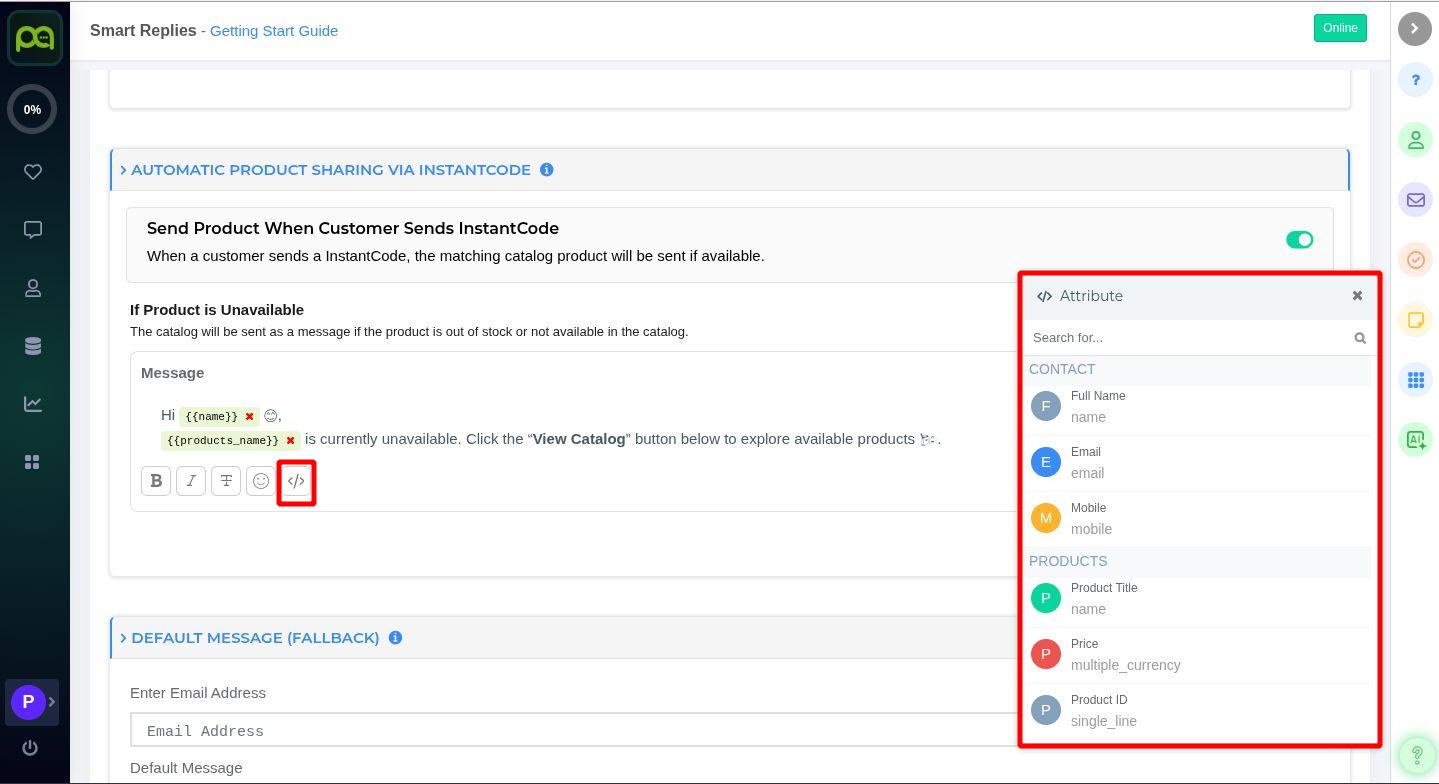Remove the {{name}} attribute tag
The width and height of the screenshot is (1439, 784).
tap(249, 416)
